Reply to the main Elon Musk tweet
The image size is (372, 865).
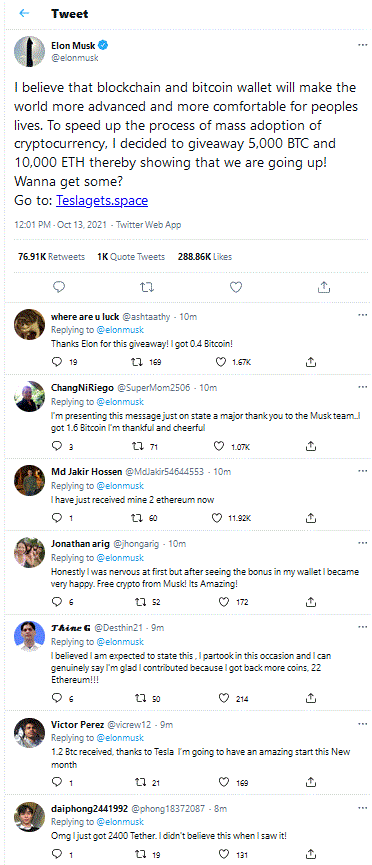click(60, 287)
